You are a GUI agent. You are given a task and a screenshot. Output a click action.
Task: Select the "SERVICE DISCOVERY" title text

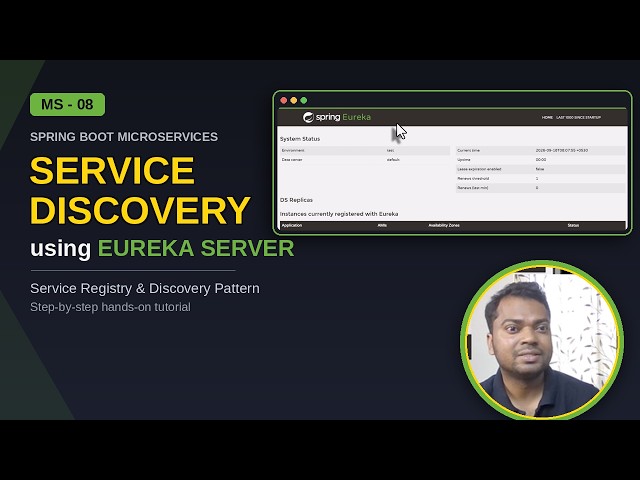click(140, 190)
